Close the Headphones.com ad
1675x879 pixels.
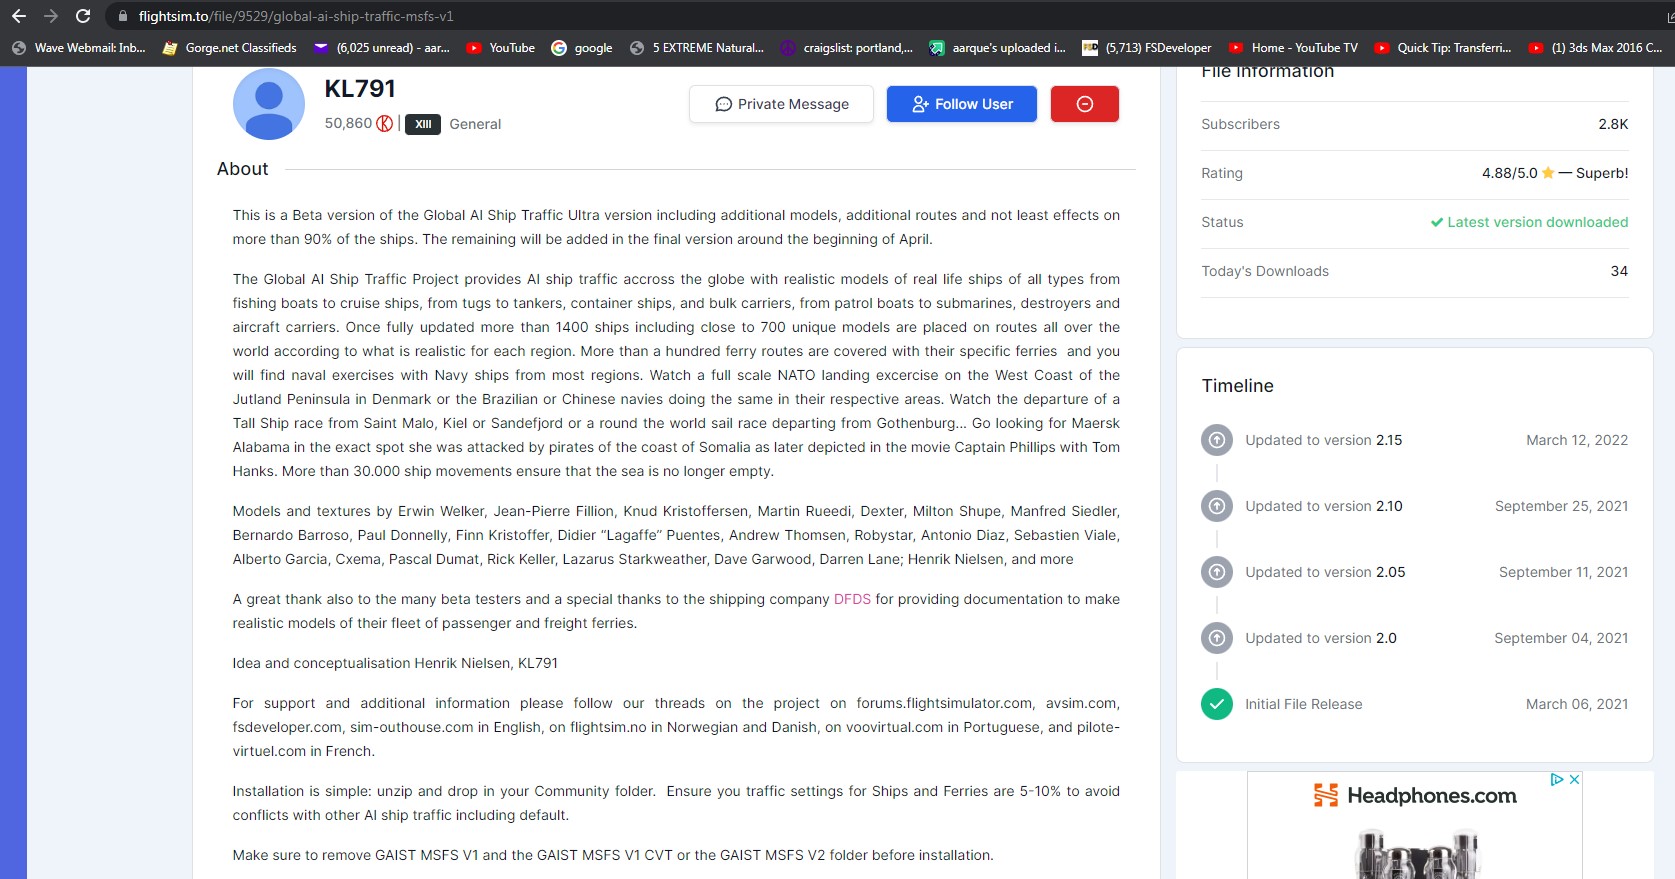[1574, 780]
